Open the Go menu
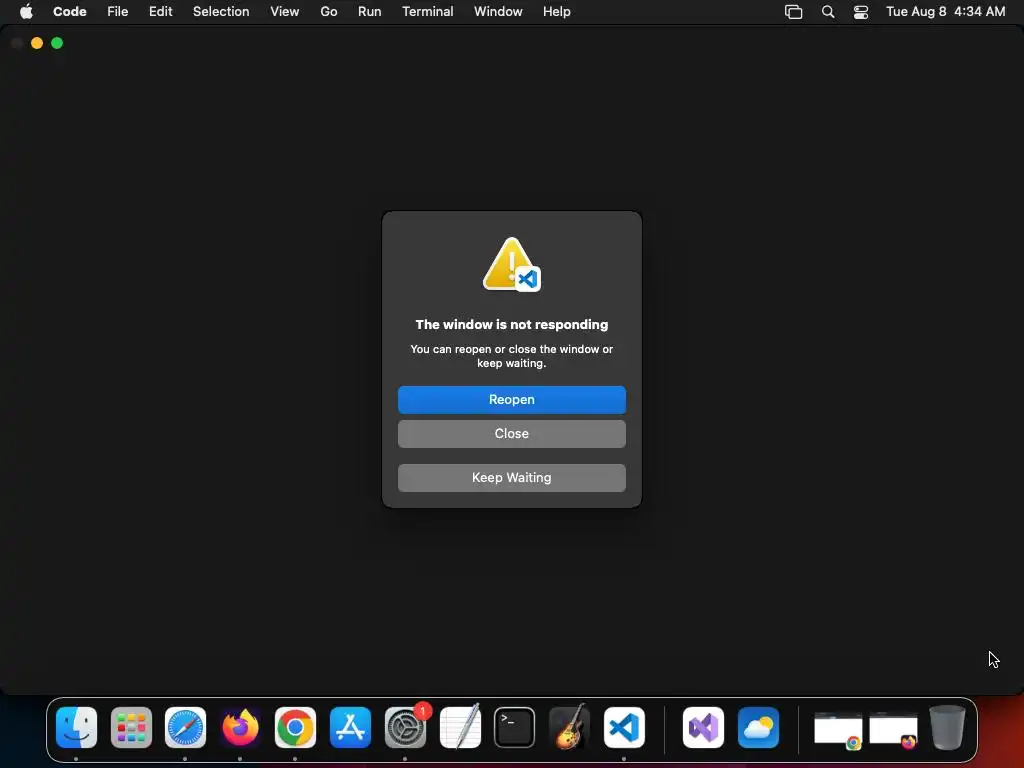The height and width of the screenshot is (768, 1024). 328,12
